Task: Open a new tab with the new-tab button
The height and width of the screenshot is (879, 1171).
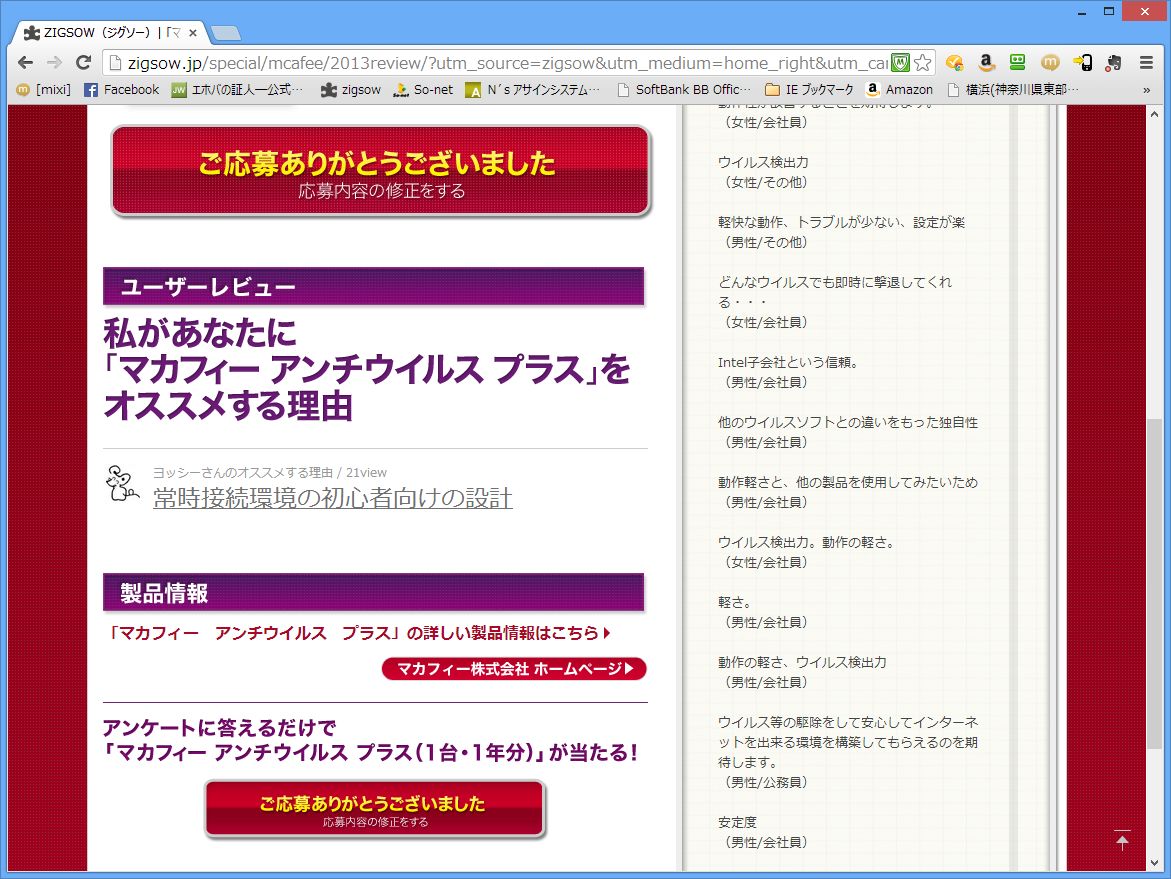Action: click(x=226, y=33)
